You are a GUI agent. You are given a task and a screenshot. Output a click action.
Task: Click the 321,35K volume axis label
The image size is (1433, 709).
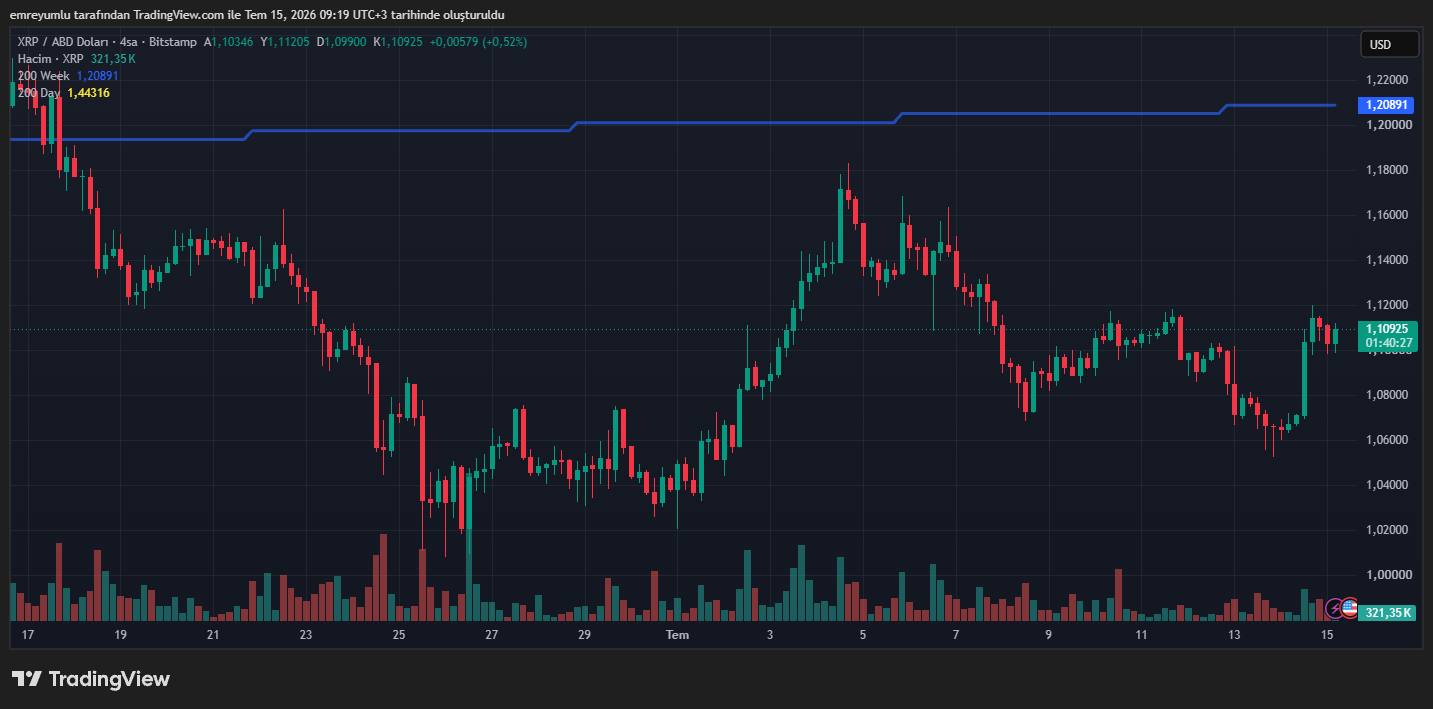pyautogui.click(x=1388, y=613)
